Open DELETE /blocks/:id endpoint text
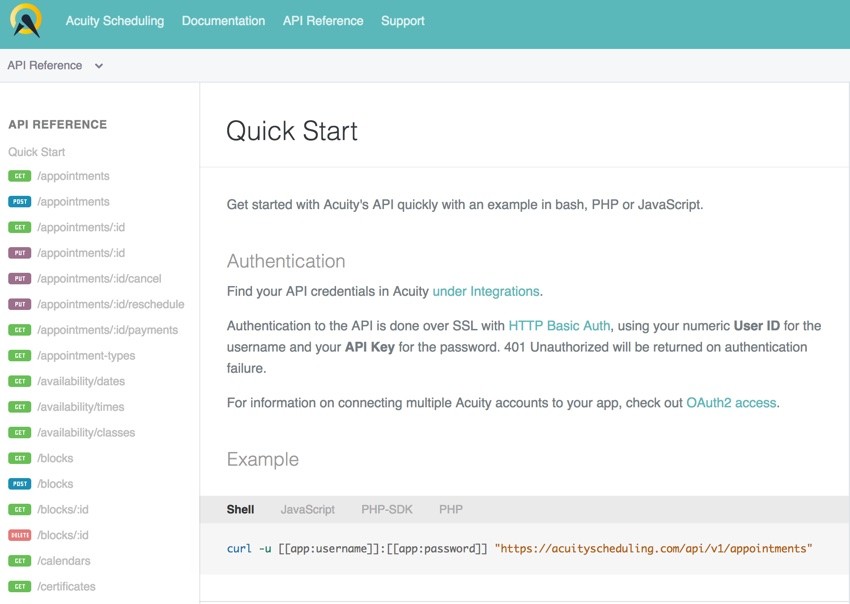The height and width of the screenshot is (604, 850). point(63,535)
